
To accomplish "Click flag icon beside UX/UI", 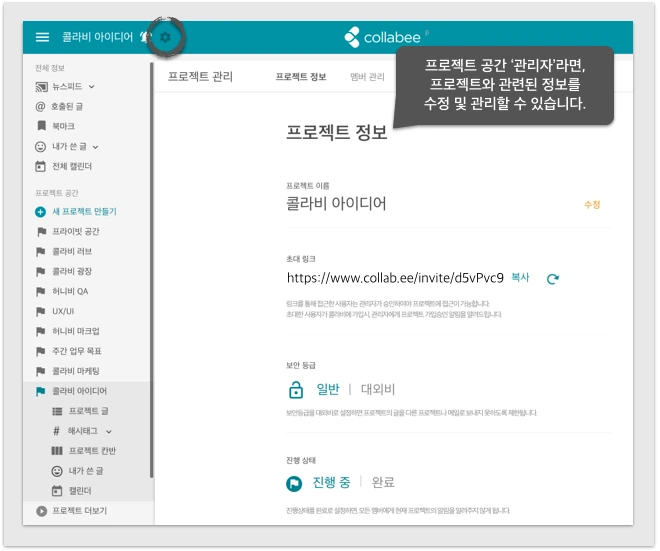I will click(x=41, y=311).
